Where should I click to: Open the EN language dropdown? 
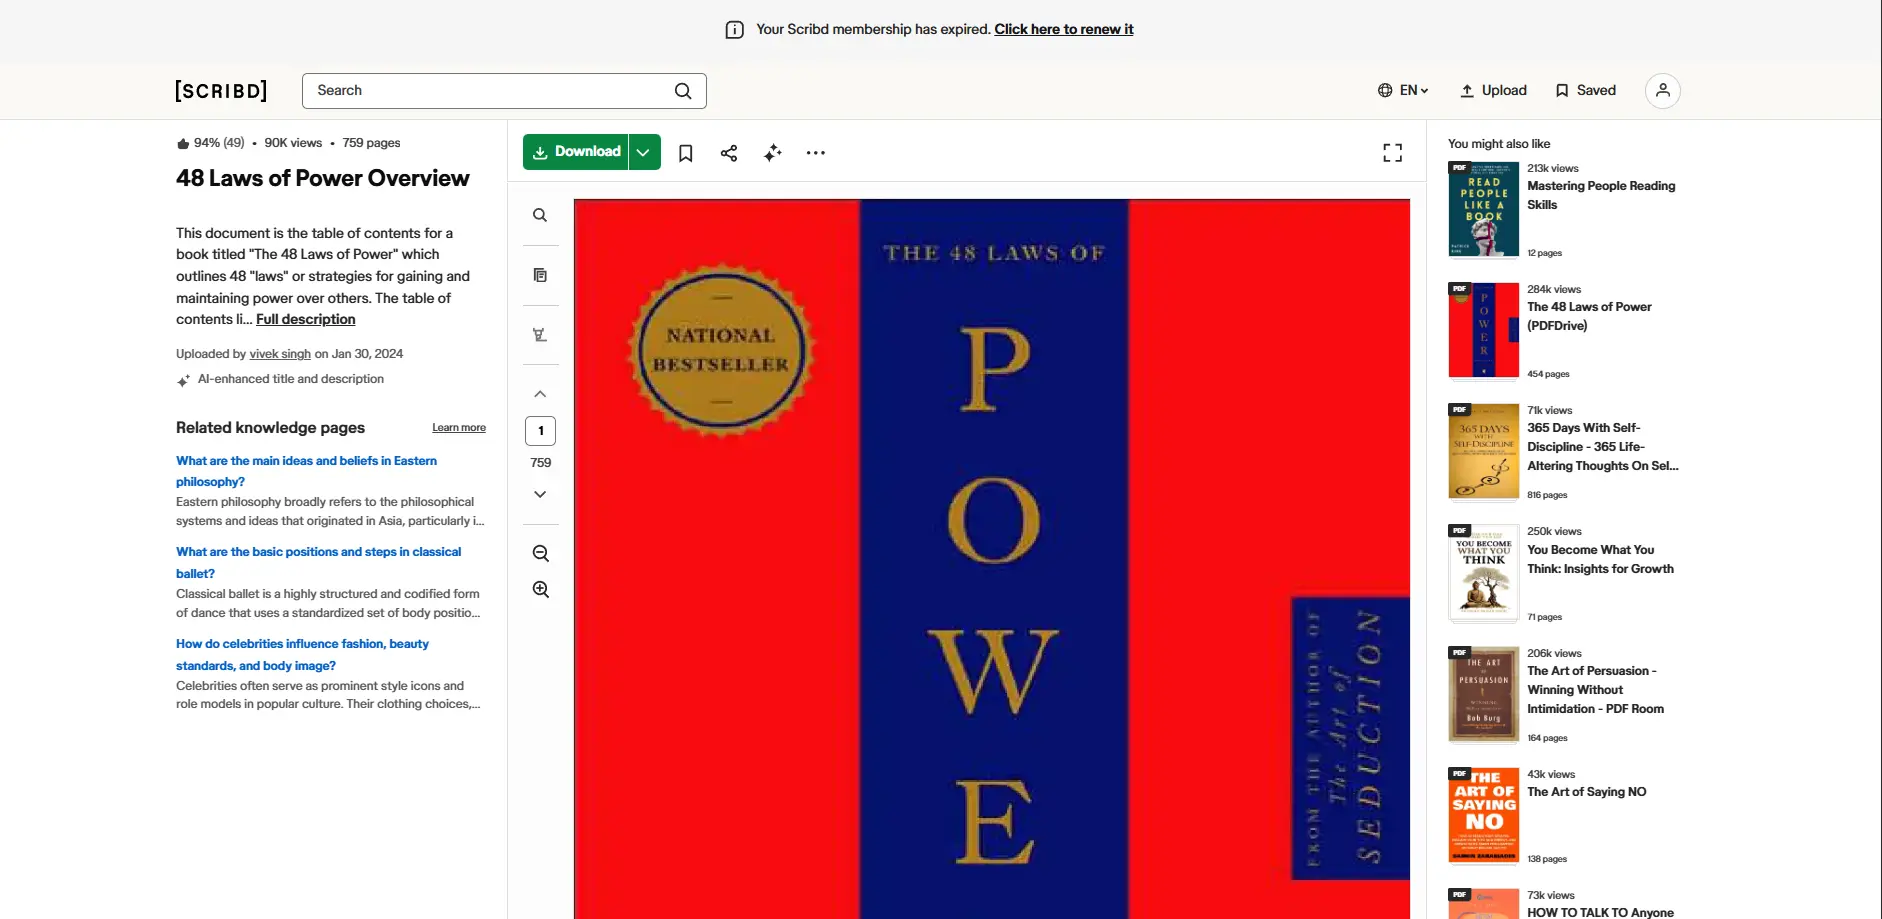[x=1403, y=91]
